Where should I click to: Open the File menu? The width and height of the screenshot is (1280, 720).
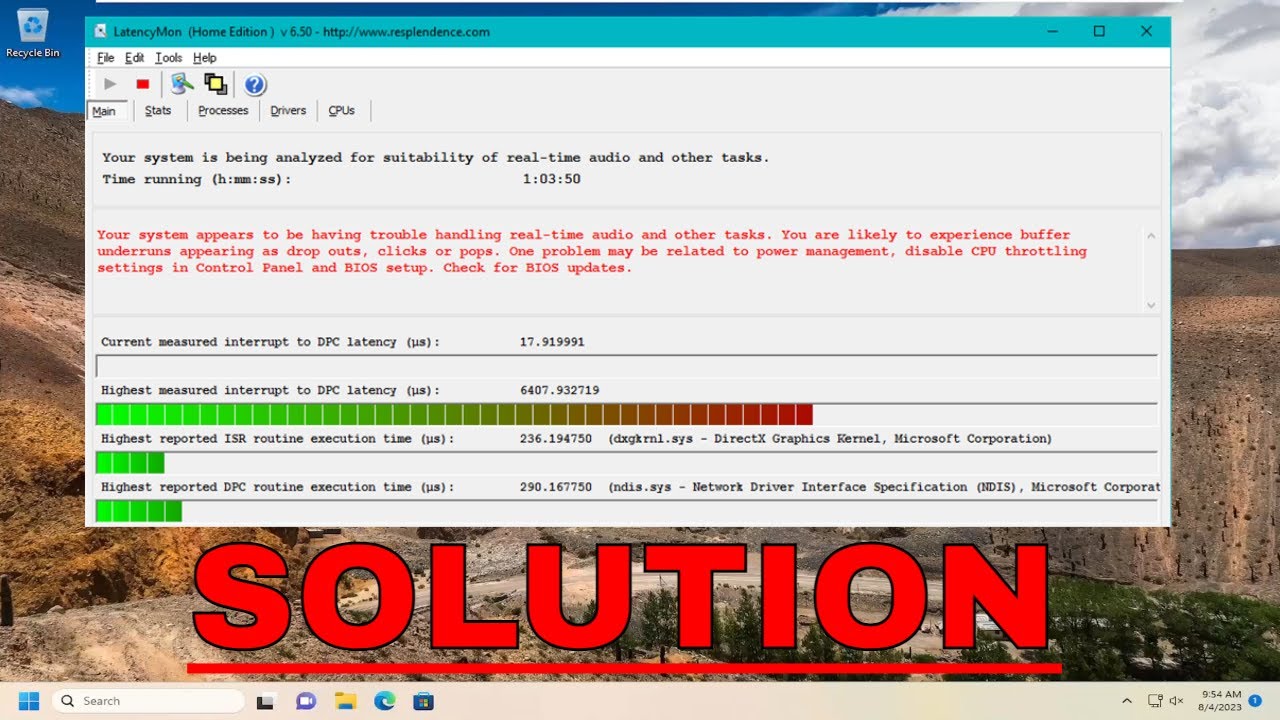[106, 58]
